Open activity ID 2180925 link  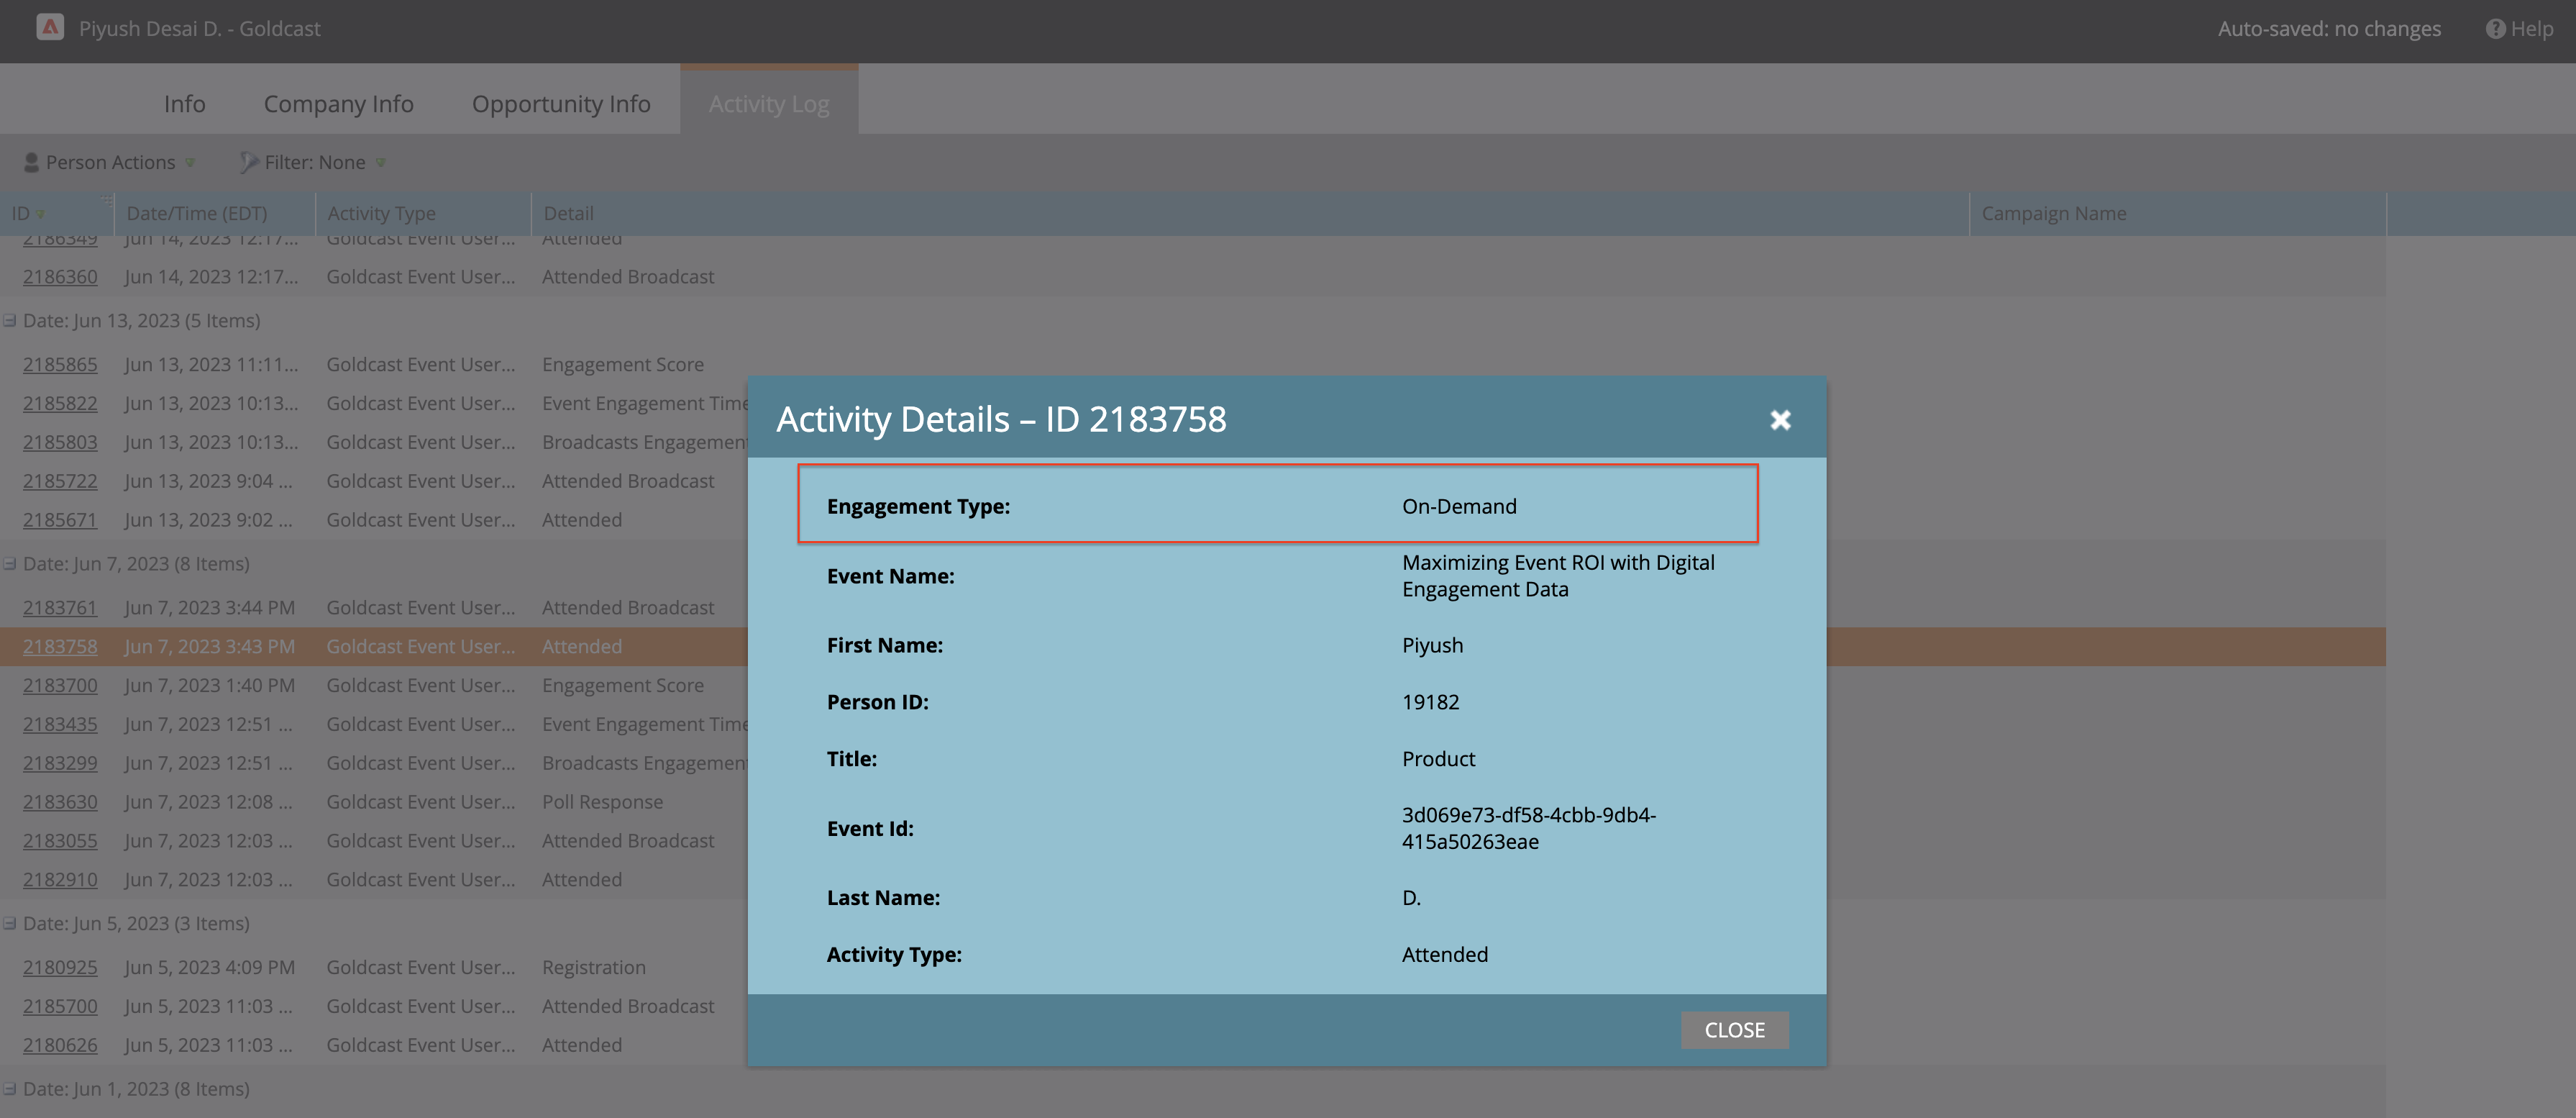point(60,967)
